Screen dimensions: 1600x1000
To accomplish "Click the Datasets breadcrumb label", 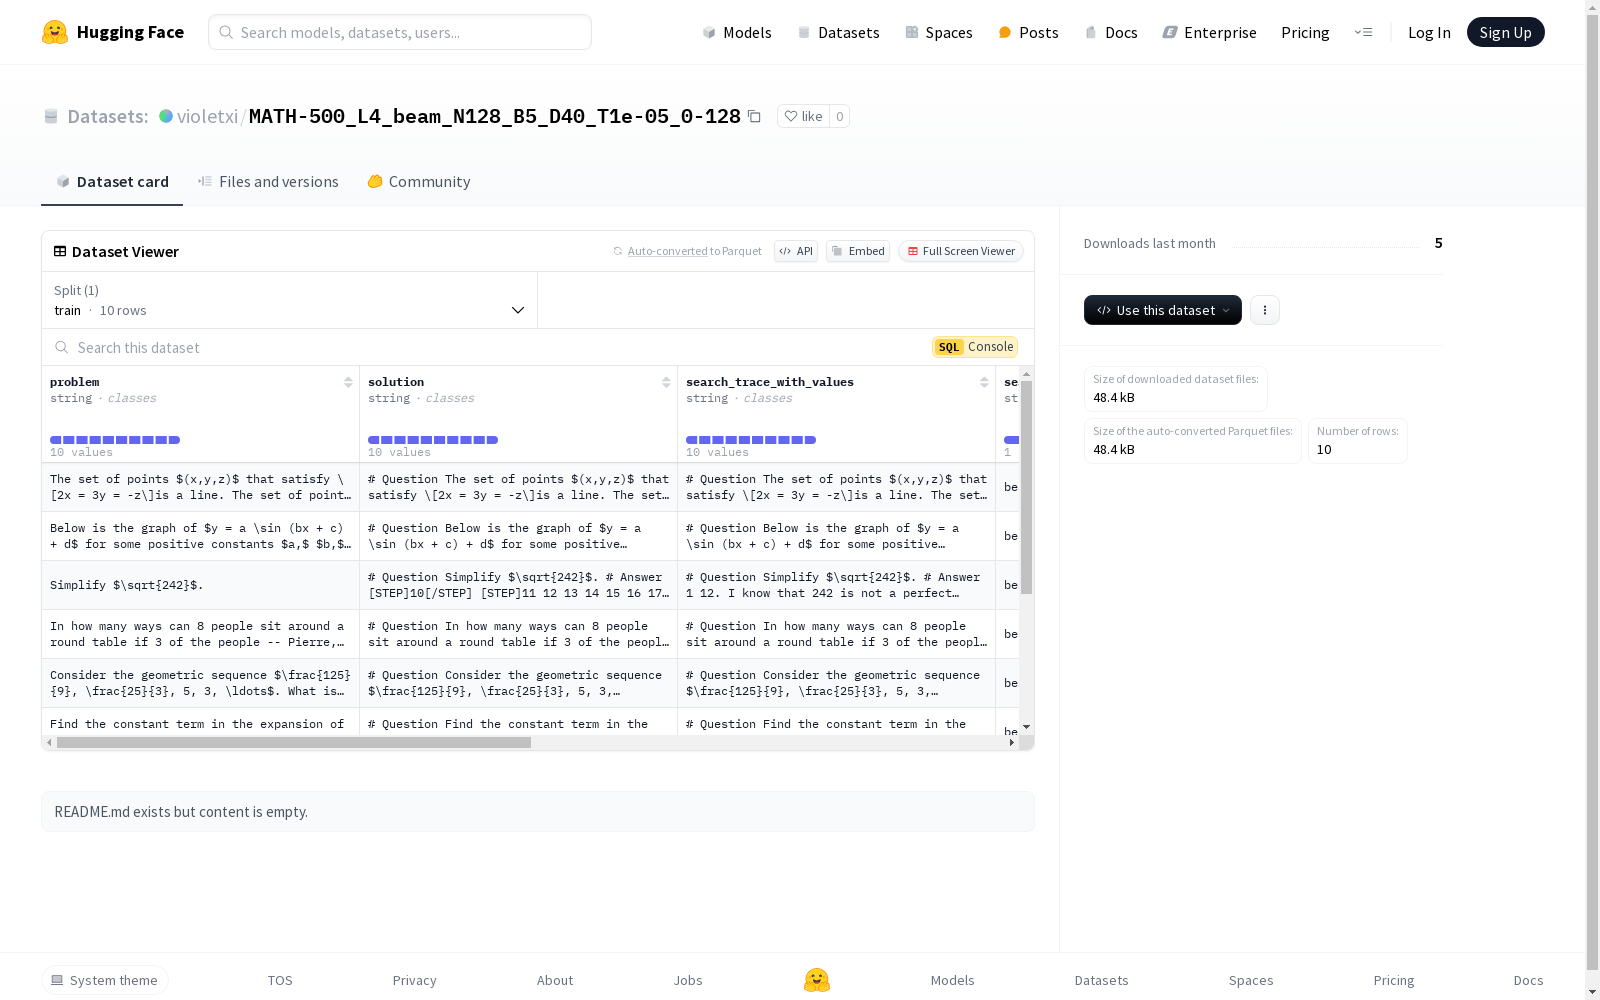I will 107,116.
